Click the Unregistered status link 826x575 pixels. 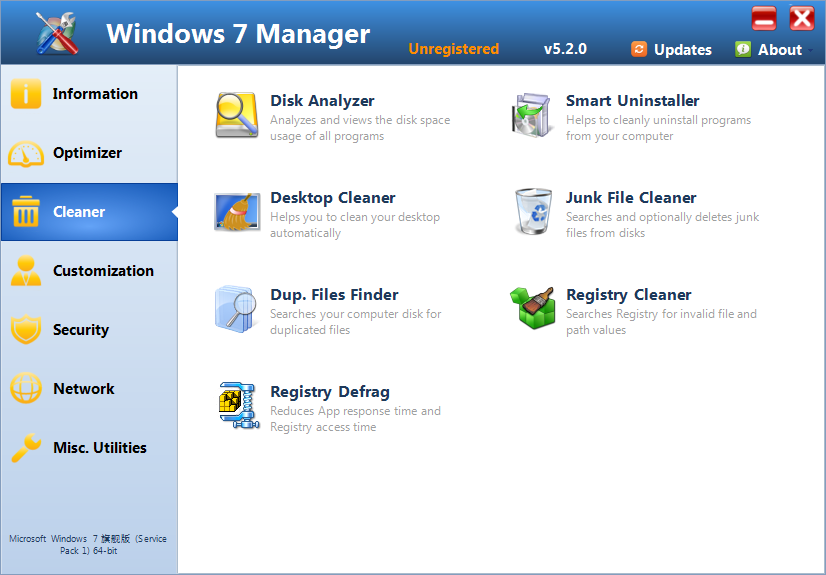point(453,49)
